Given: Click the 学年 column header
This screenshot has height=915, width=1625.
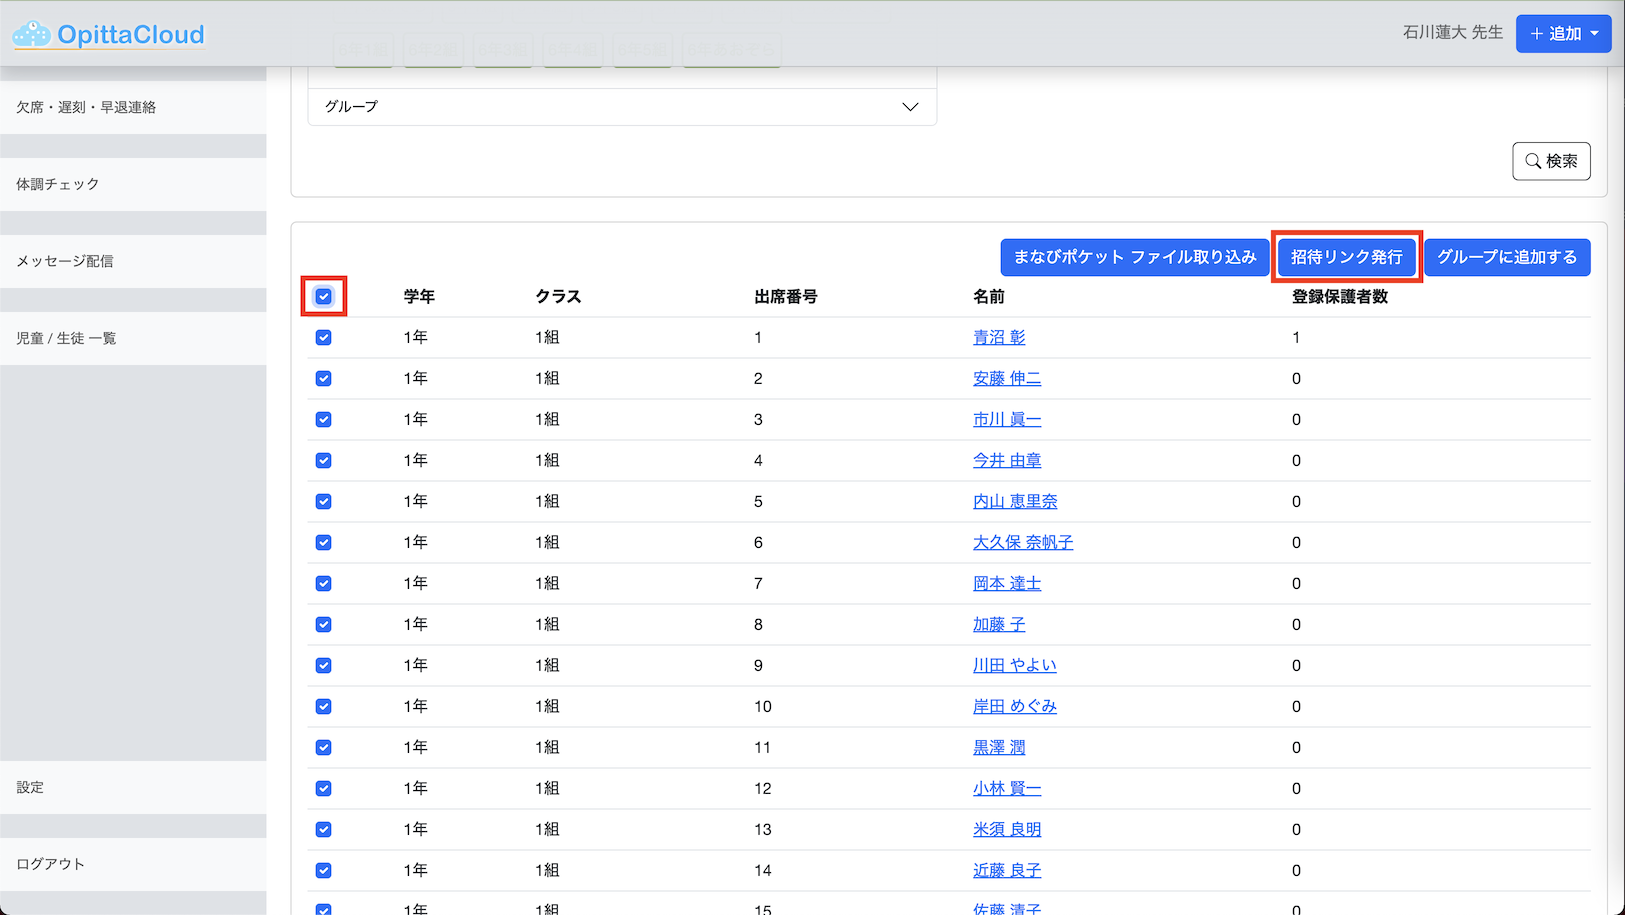Looking at the screenshot, I should [x=419, y=296].
